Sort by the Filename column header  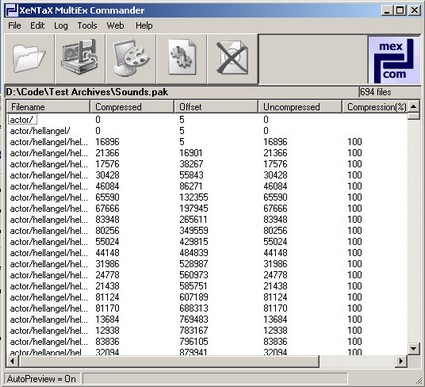pyautogui.click(x=48, y=107)
